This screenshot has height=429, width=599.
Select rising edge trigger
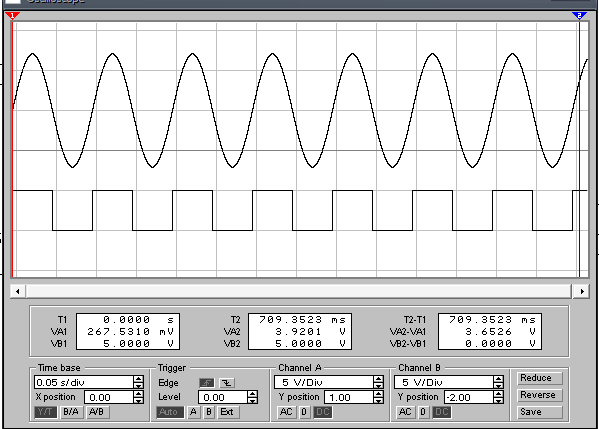(207, 382)
